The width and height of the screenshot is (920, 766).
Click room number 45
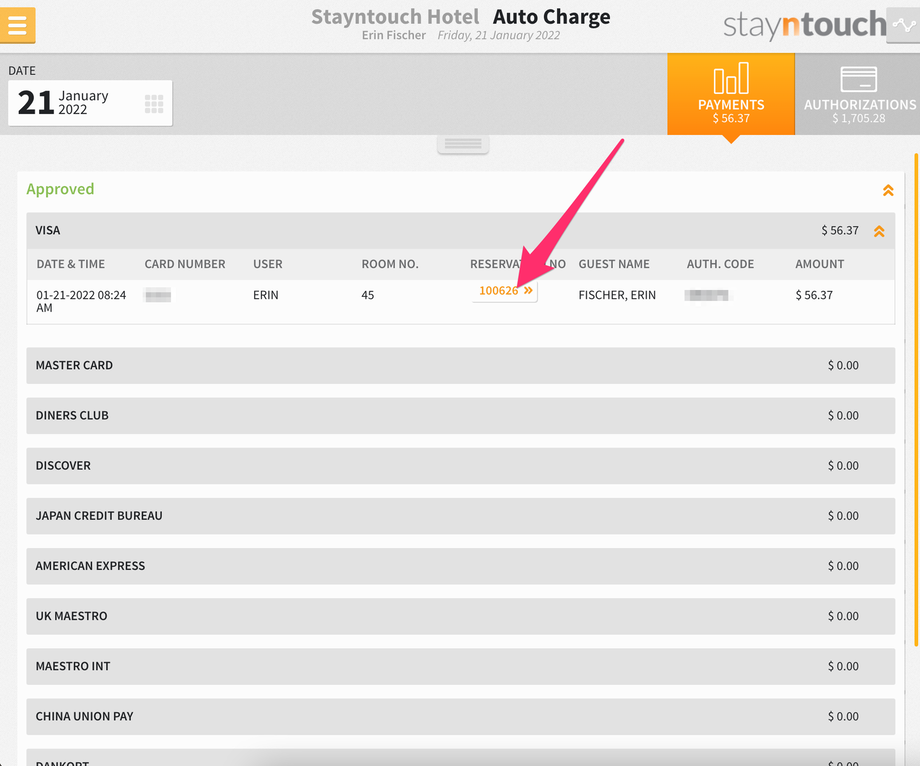click(367, 295)
